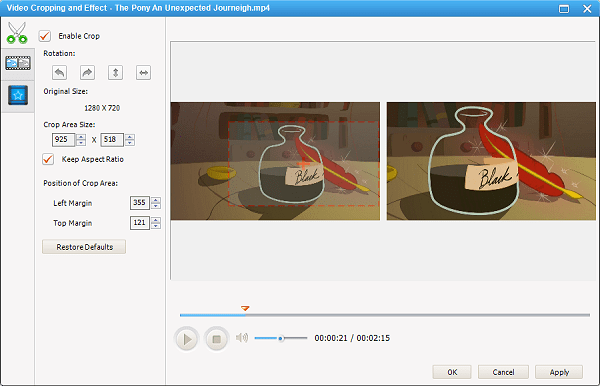Click the Left Margin value field

point(140,203)
